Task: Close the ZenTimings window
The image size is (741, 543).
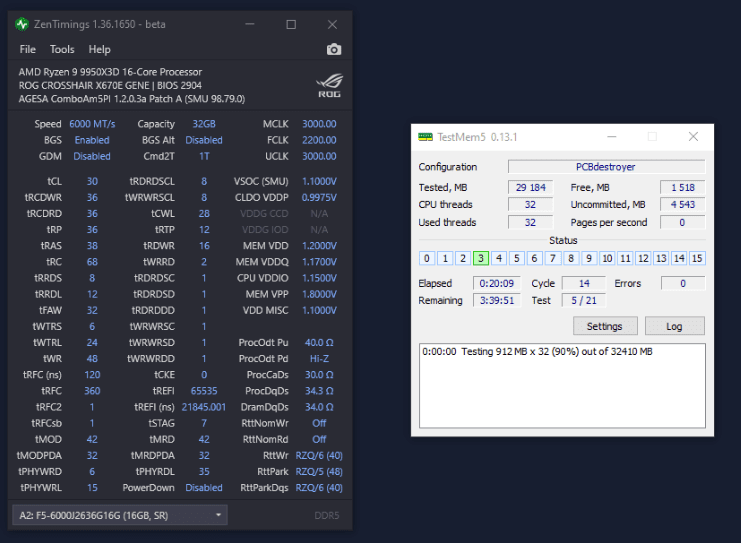Action: click(332, 25)
